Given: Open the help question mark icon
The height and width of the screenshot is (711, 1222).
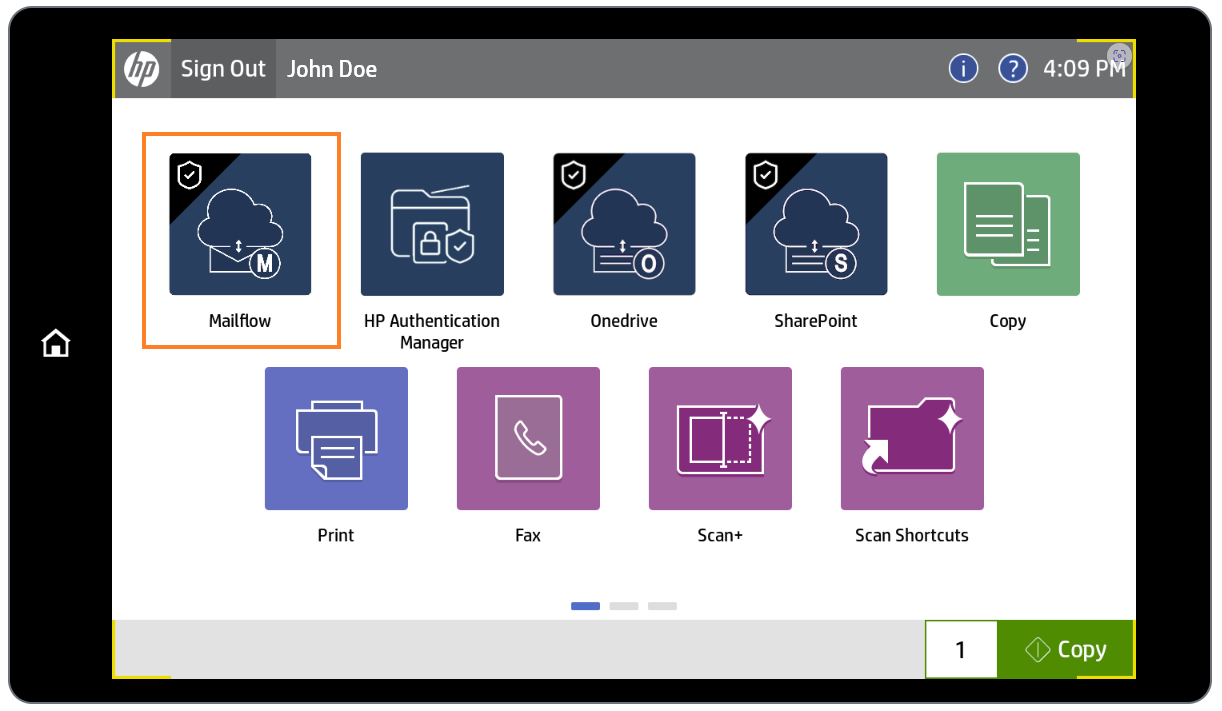Looking at the screenshot, I should [x=1013, y=68].
